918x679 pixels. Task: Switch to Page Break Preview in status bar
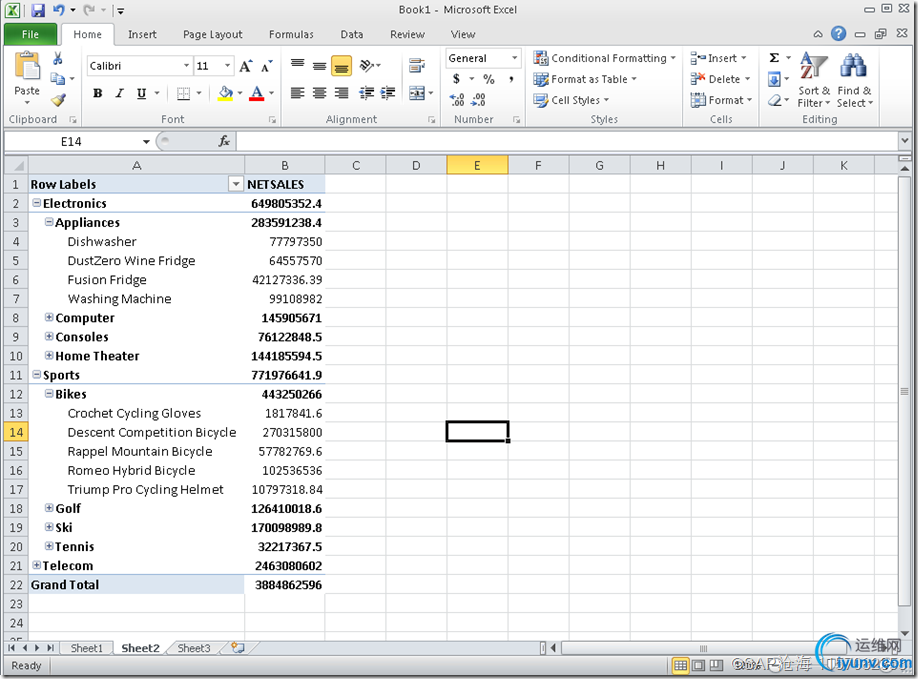pos(716,666)
